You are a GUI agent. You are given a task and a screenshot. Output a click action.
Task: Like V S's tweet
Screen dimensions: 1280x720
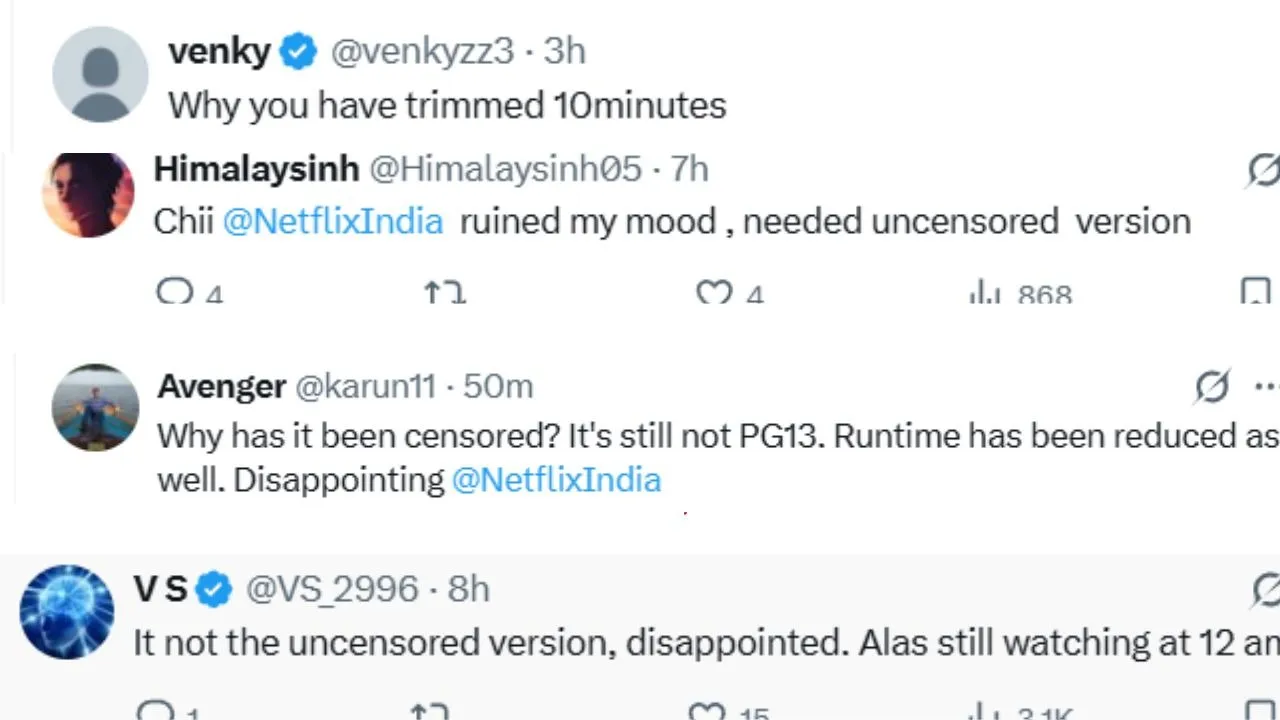pyautogui.click(x=707, y=713)
